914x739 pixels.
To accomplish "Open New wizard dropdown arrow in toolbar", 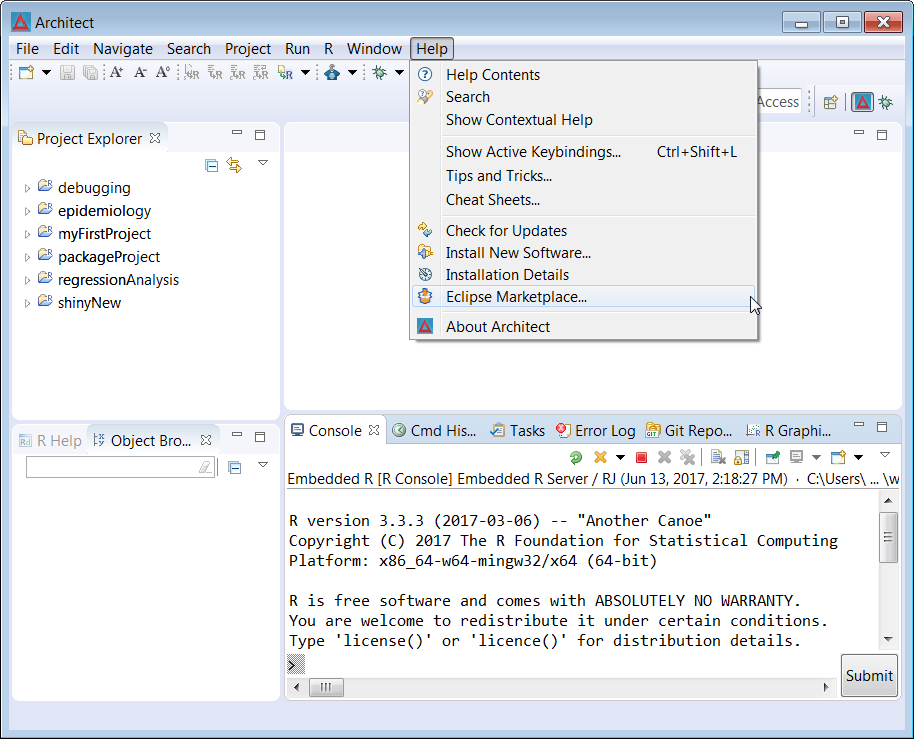I will pyautogui.click(x=46, y=73).
